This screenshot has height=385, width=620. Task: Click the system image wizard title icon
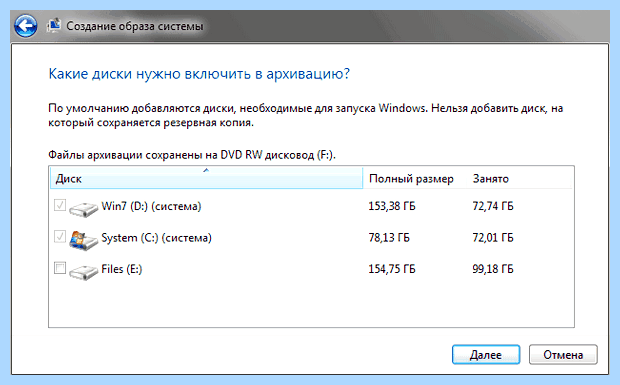point(54,26)
